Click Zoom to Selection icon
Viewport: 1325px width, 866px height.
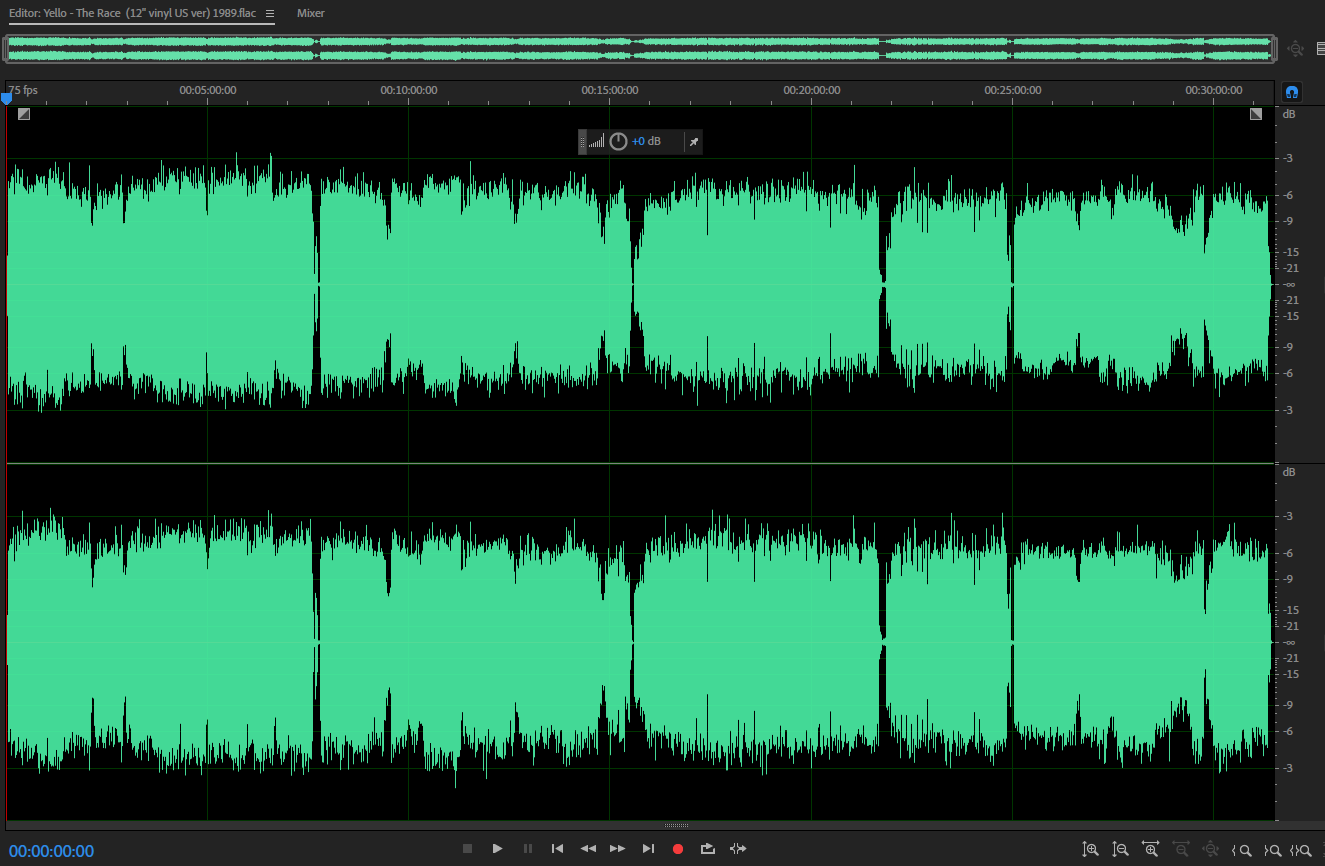pos(1302,850)
